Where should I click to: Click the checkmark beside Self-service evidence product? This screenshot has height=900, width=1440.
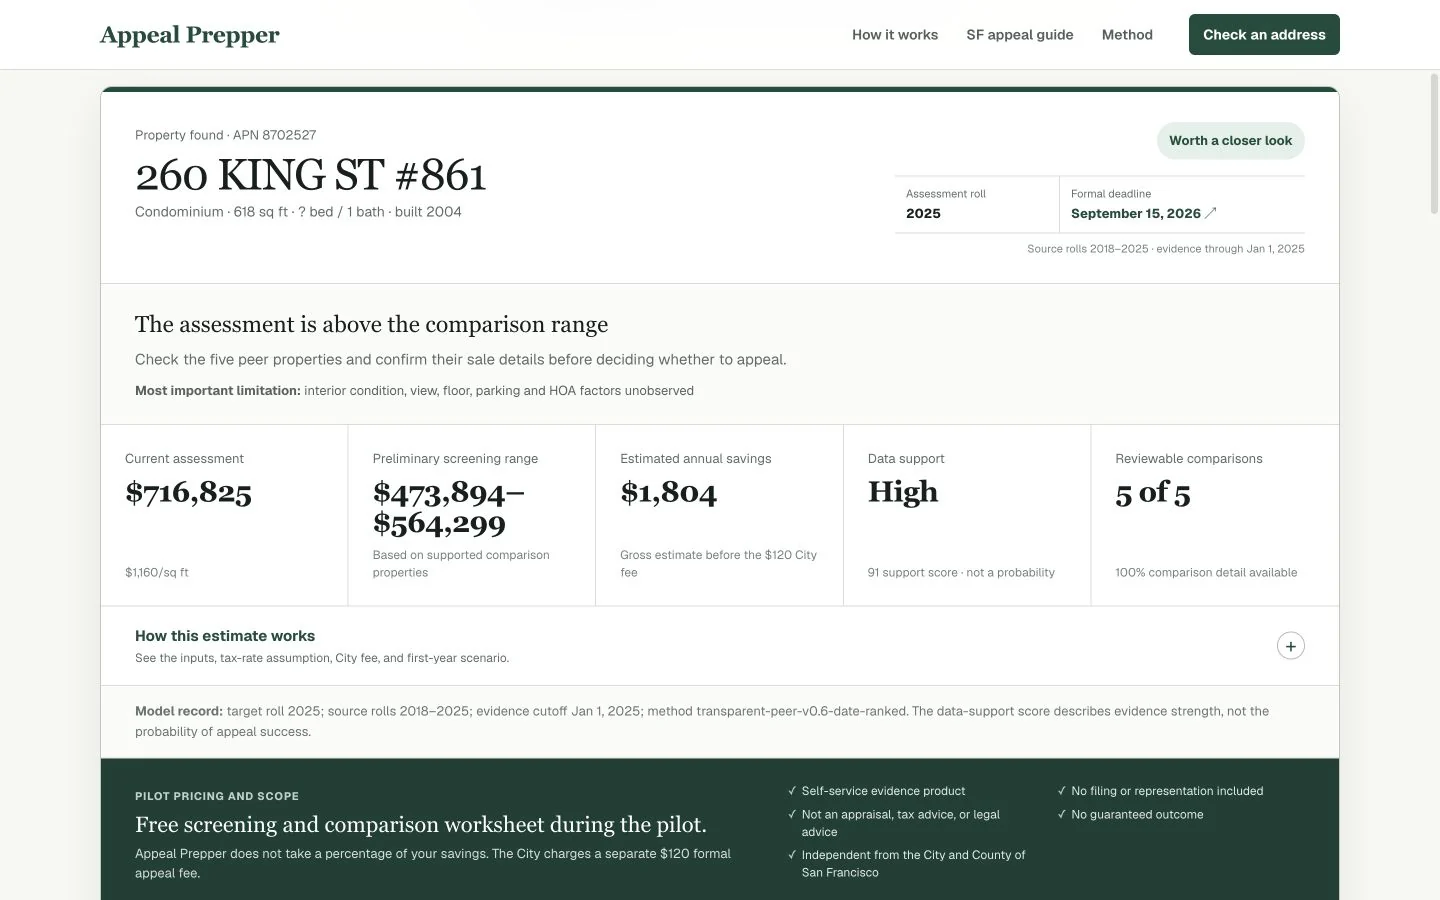pyautogui.click(x=792, y=791)
